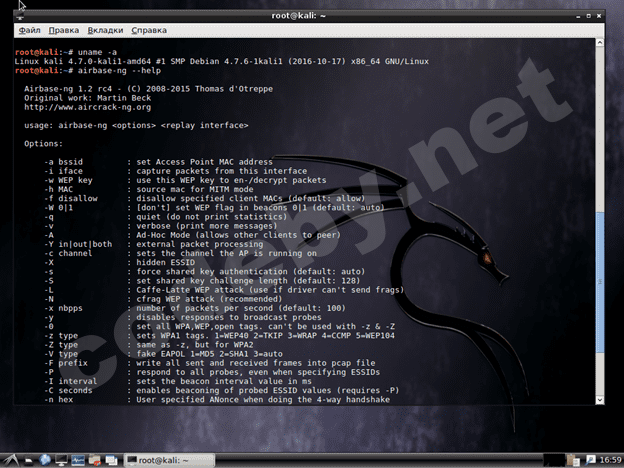Open the Kali application menu in taskbar
This screenshot has height=468, width=624.
10,460
